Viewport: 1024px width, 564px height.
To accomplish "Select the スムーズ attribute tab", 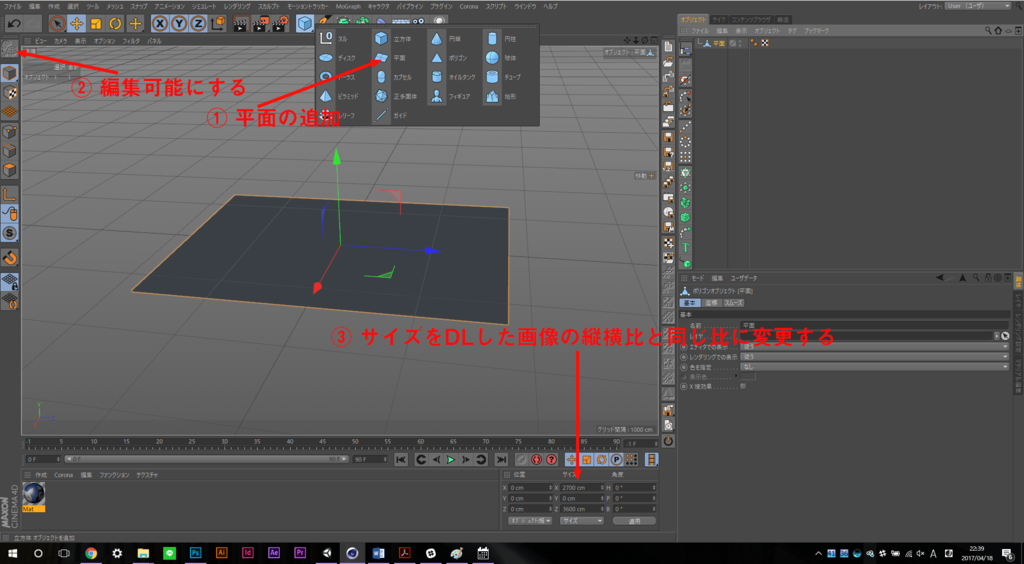I will click(x=733, y=303).
